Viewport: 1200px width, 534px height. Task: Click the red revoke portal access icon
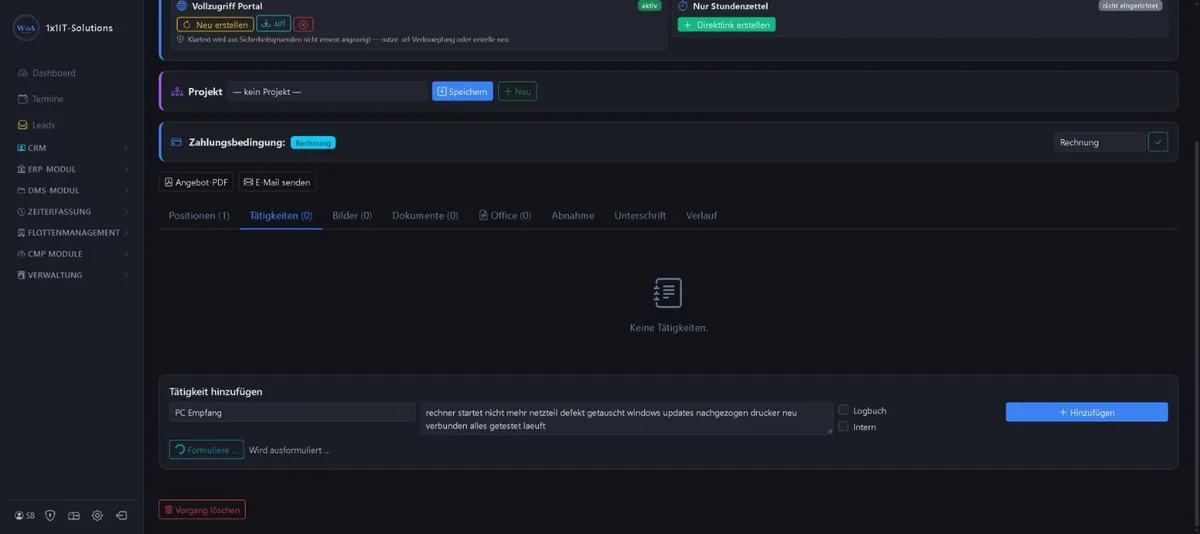click(303, 24)
